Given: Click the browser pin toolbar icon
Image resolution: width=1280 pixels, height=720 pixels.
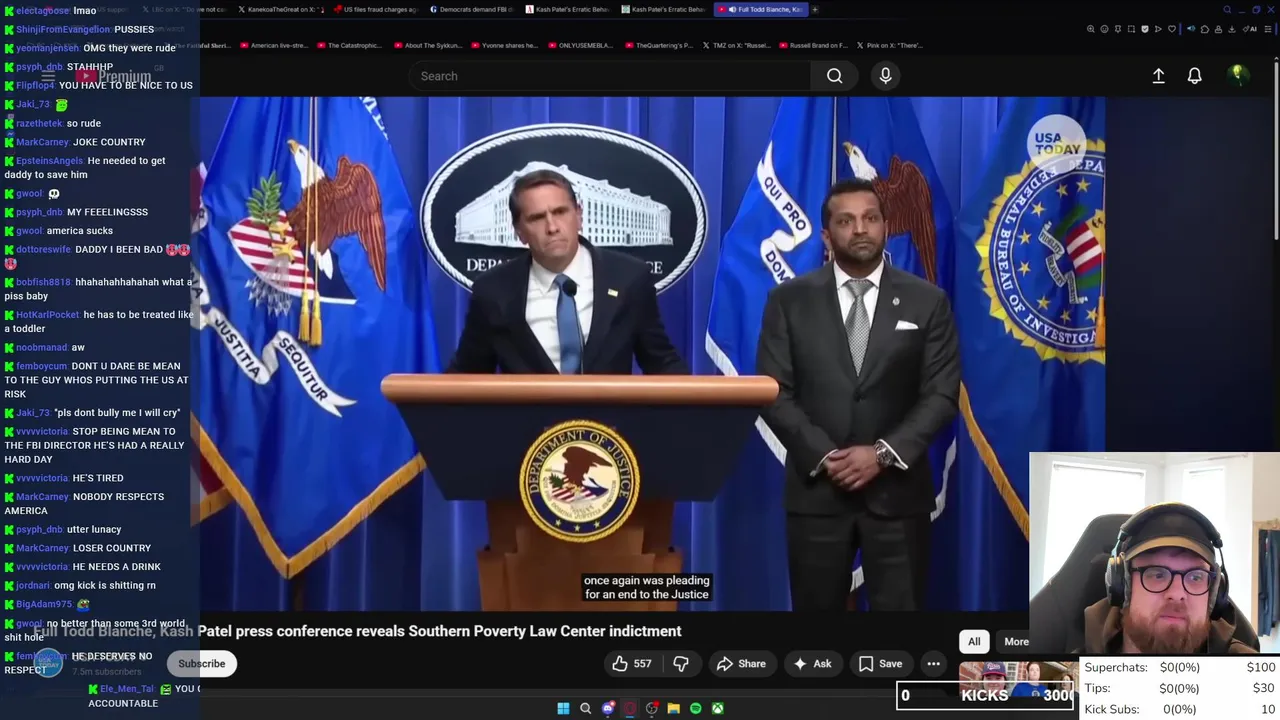Looking at the screenshot, I should point(1118,29).
